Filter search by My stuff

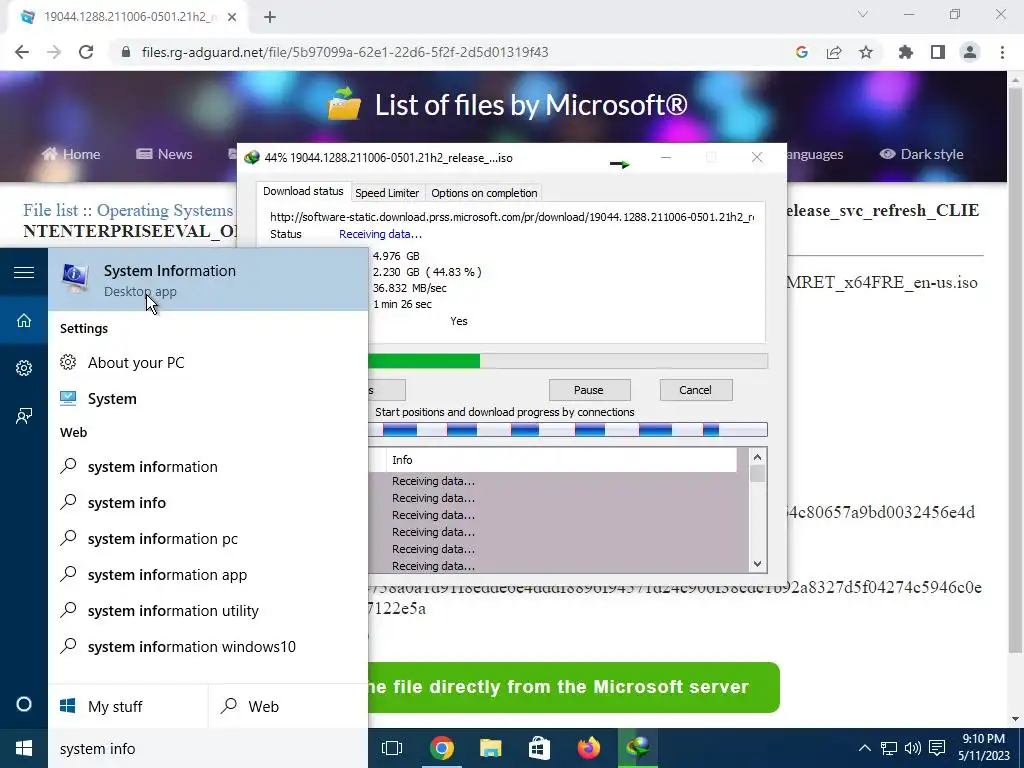128,706
